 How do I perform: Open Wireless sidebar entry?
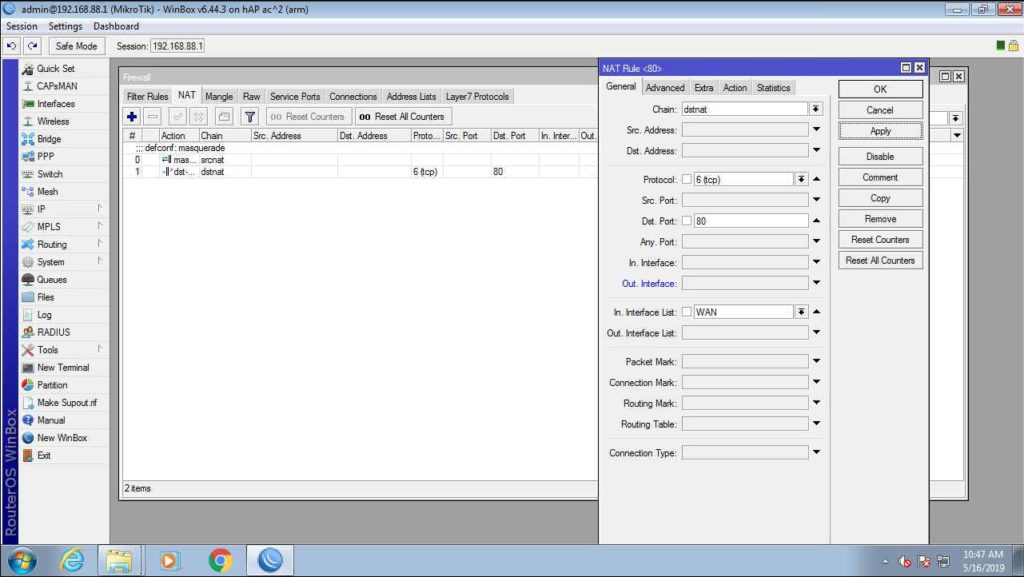pyautogui.click(x=52, y=121)
